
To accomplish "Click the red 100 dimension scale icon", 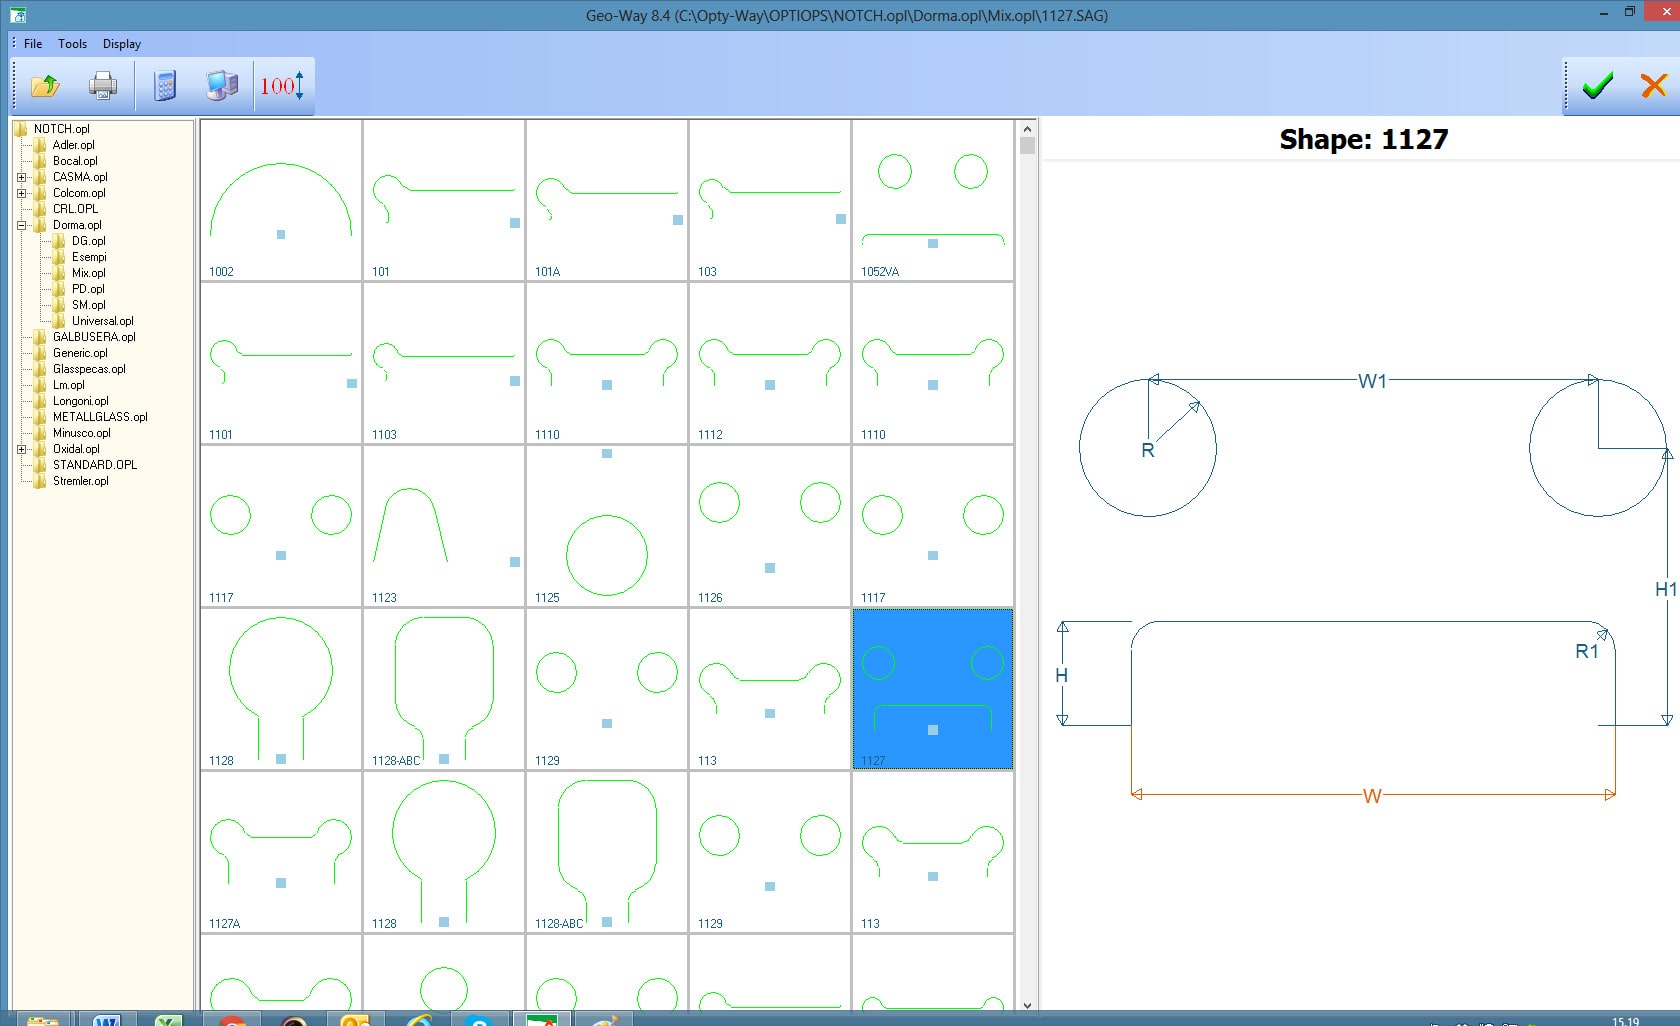I will point(282,86).
